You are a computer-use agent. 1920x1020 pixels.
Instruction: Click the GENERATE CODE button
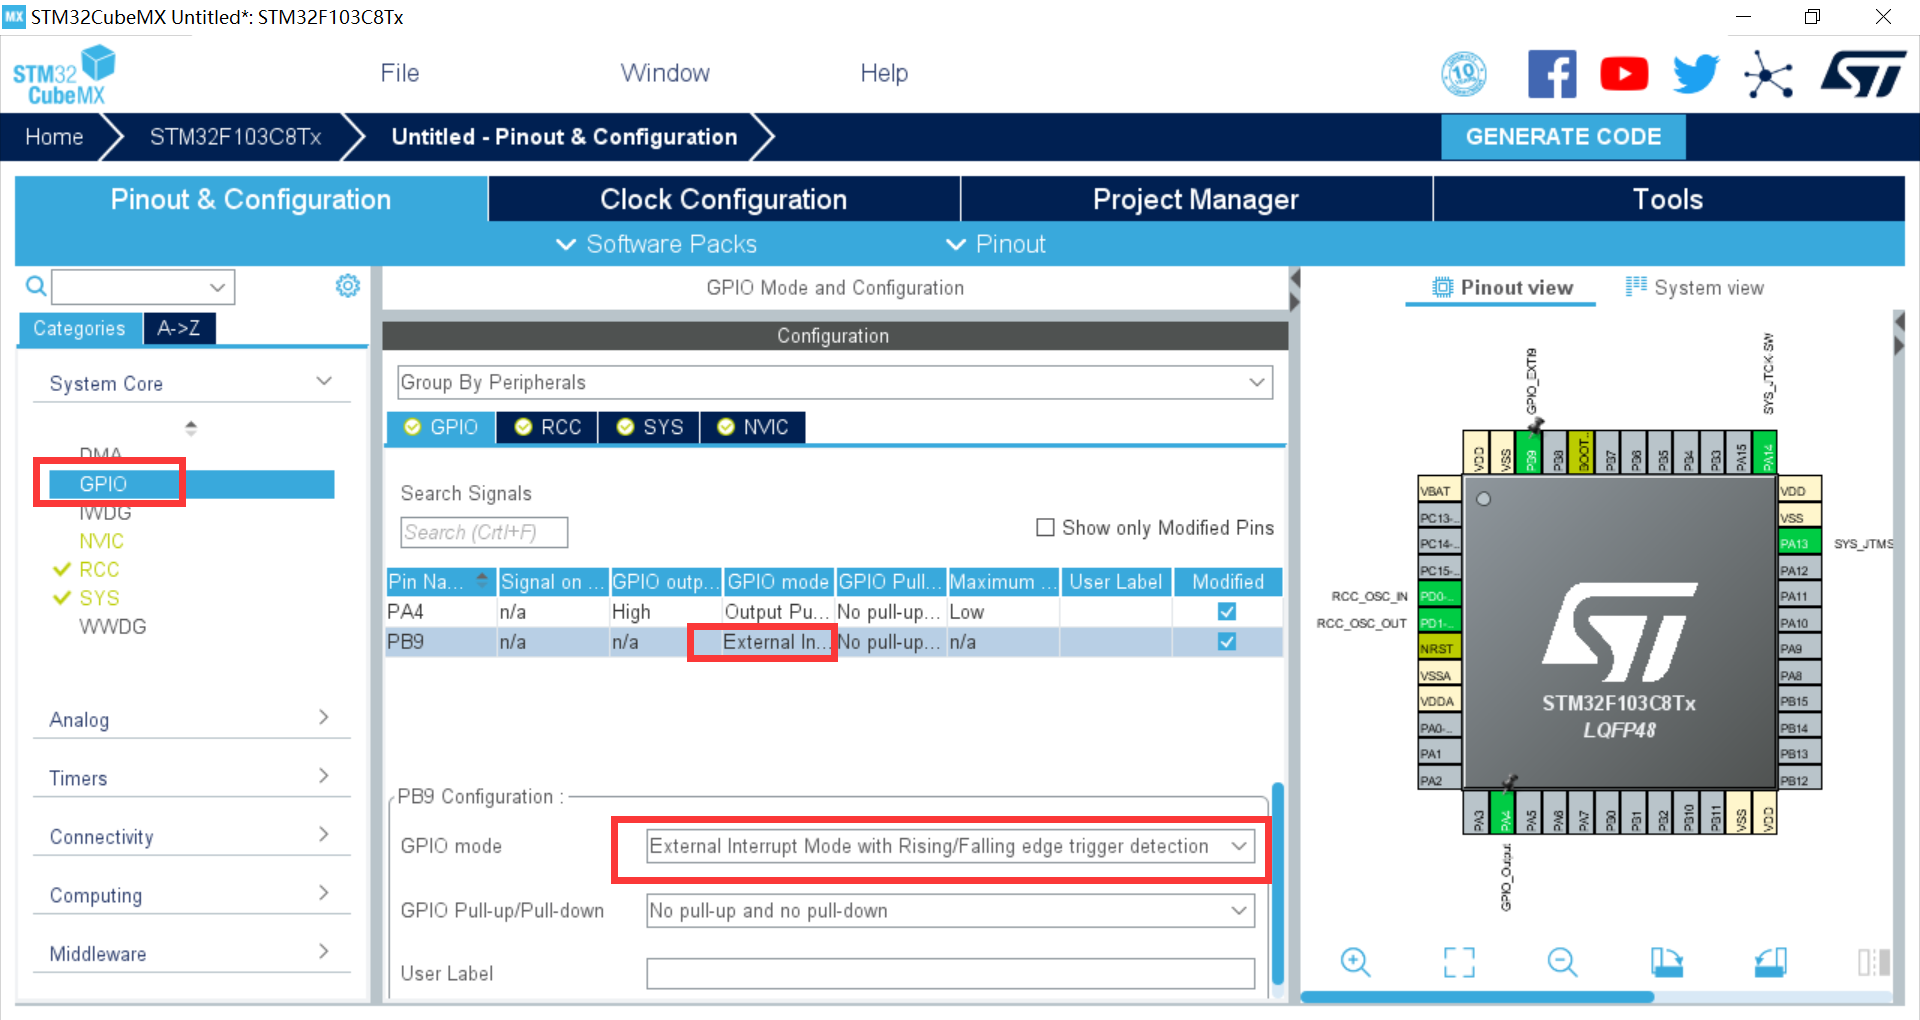[1563, 137]
